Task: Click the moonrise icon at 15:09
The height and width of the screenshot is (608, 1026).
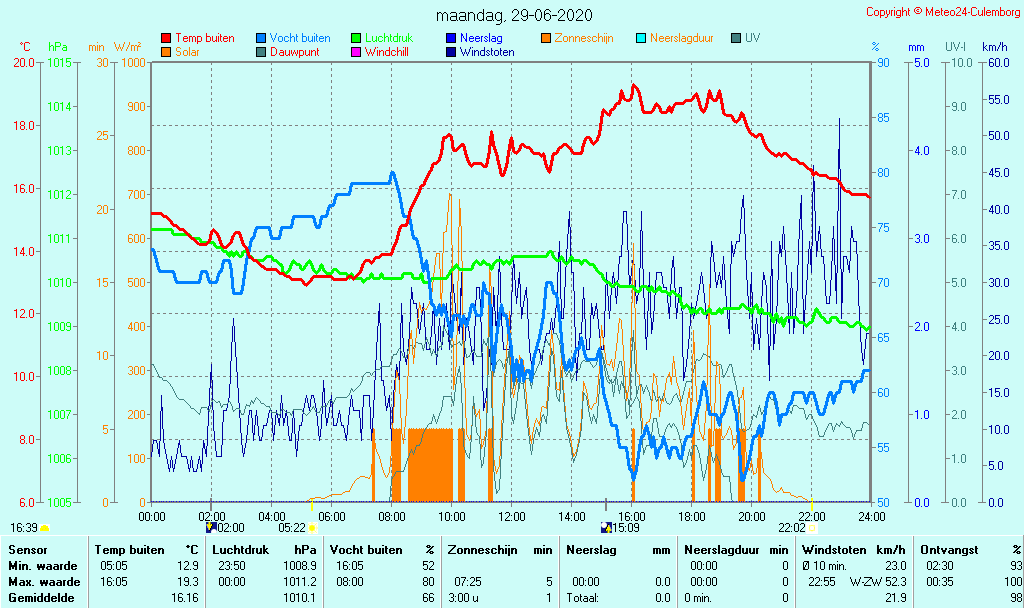Action: (x=605, y=526)
